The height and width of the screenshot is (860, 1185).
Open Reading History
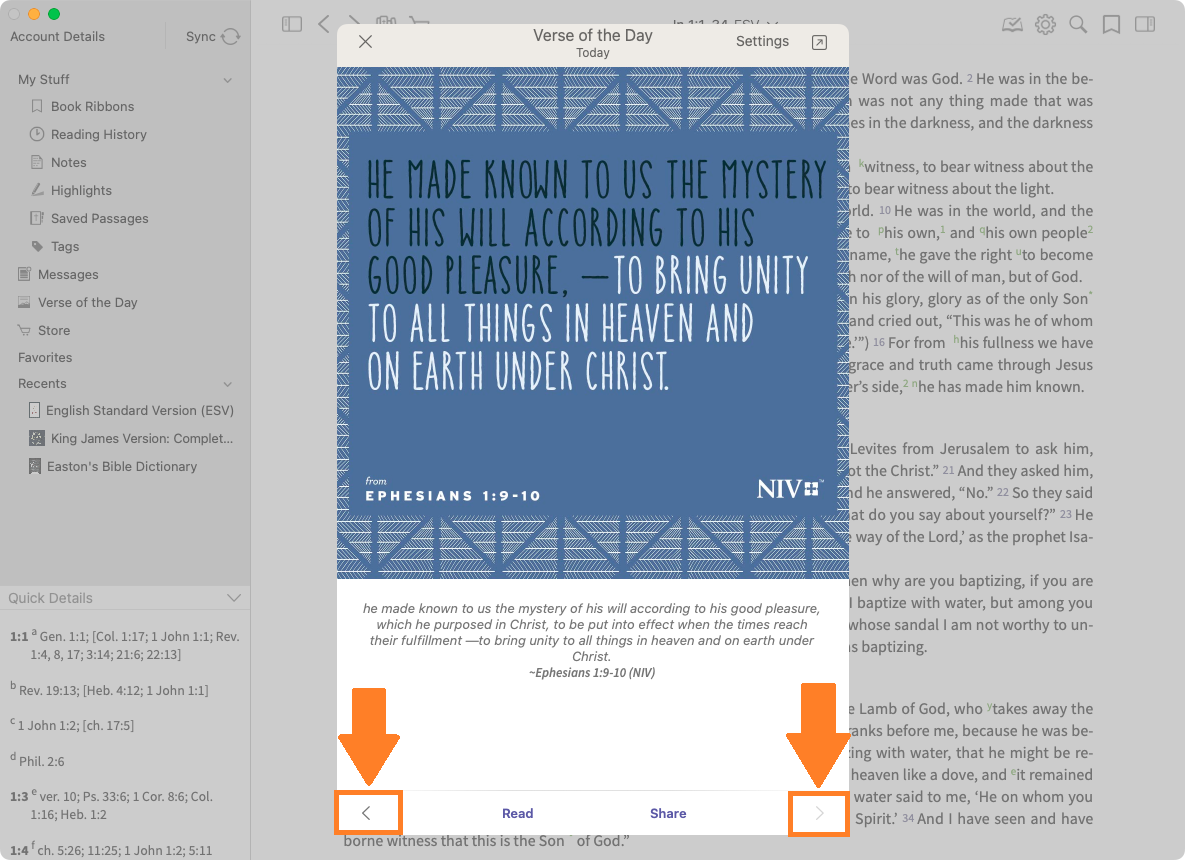click(x=98, y=134)
